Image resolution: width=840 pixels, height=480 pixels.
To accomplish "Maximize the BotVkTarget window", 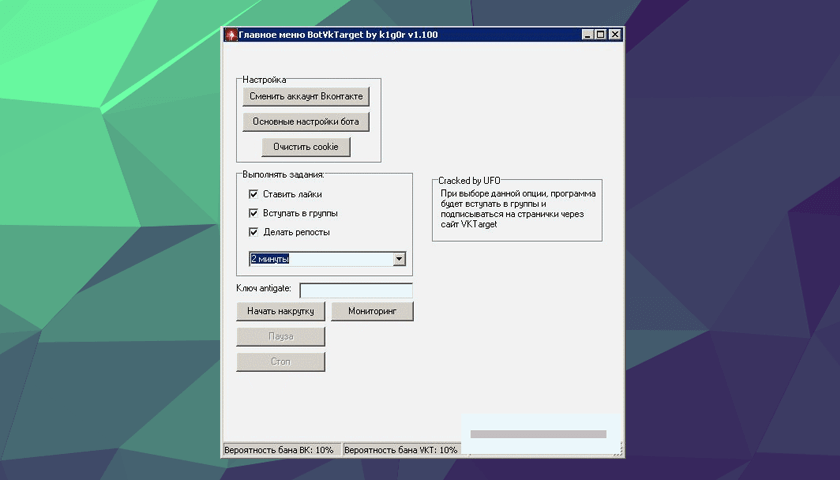I will click(601, 35).
